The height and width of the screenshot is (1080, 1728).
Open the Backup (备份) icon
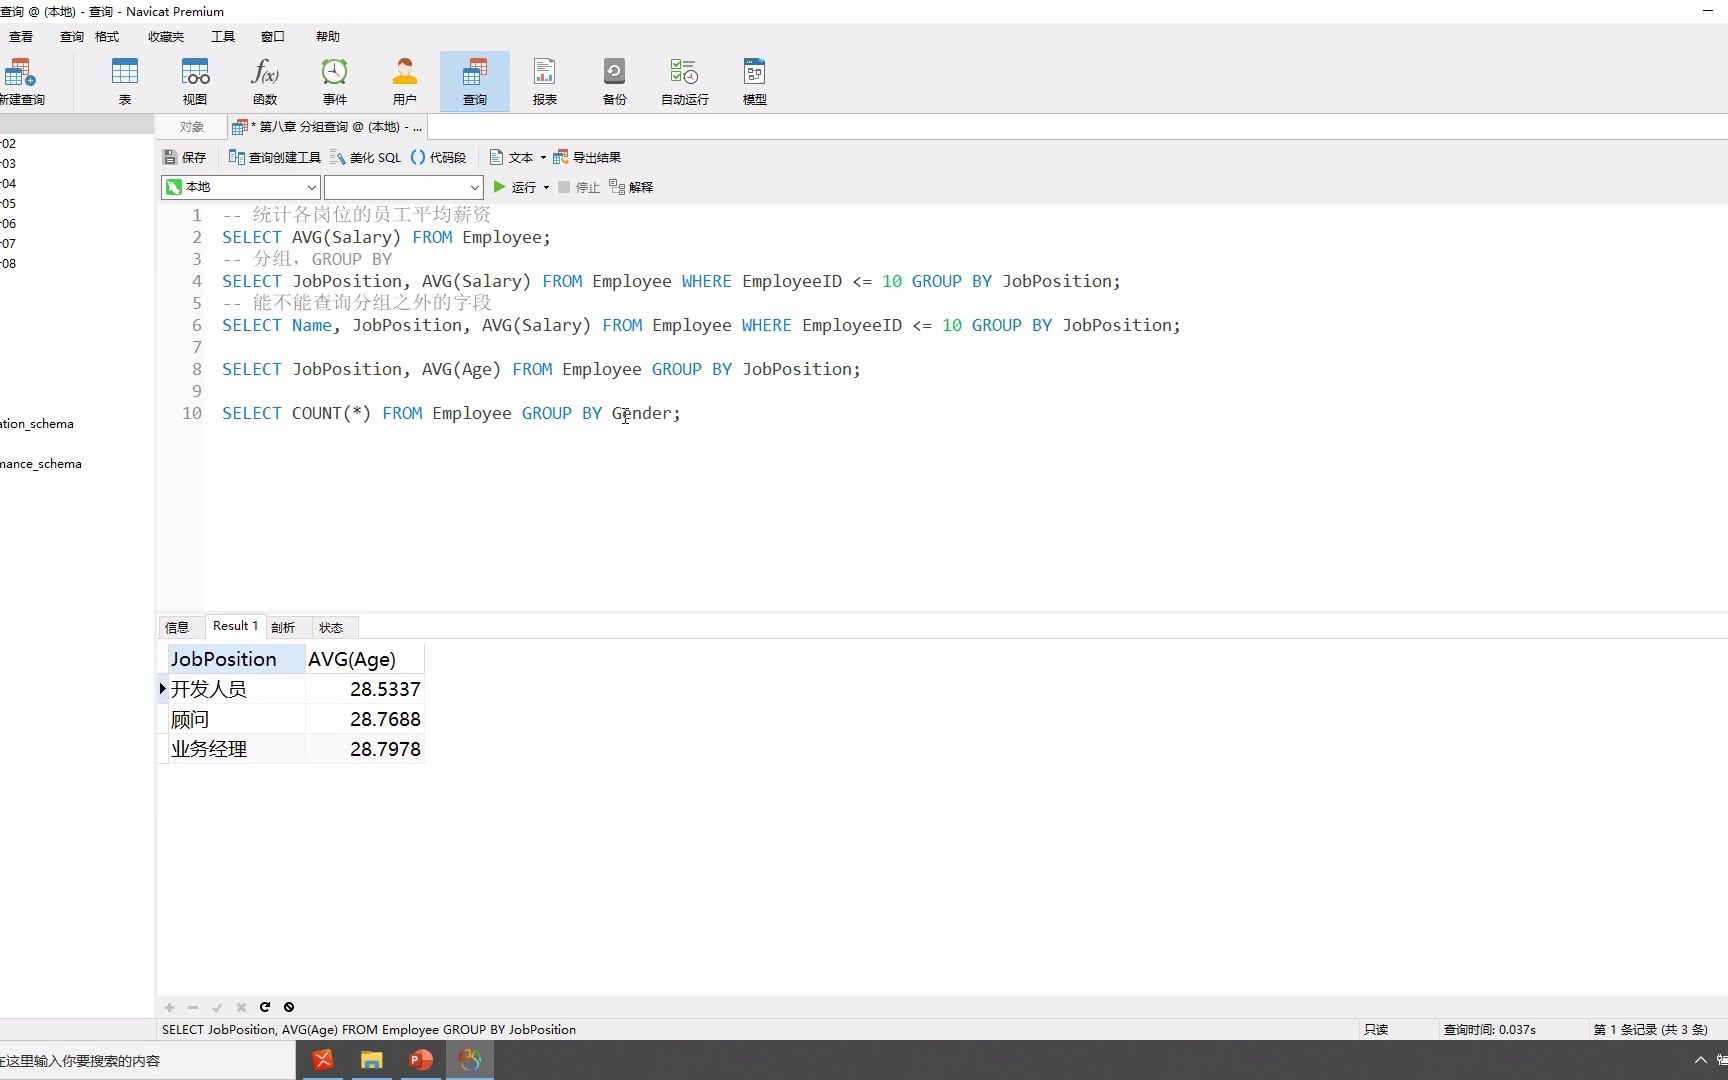[x=615, y=81]
